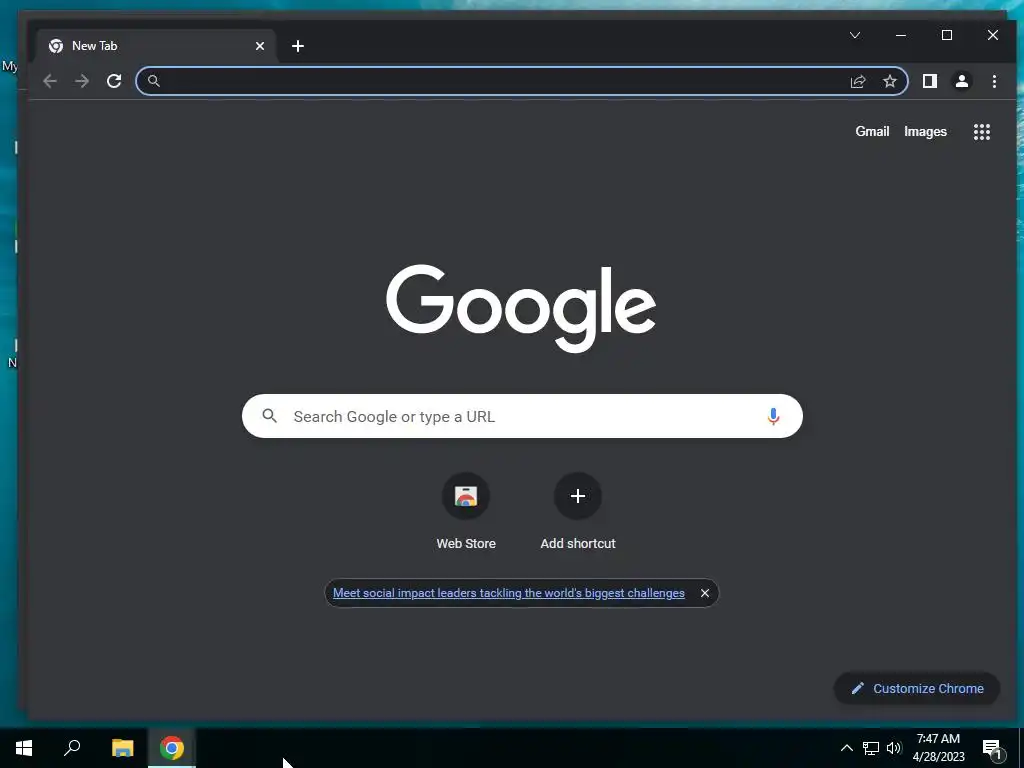
Task: Open Gmail link
Action: [x=872, y=131]
